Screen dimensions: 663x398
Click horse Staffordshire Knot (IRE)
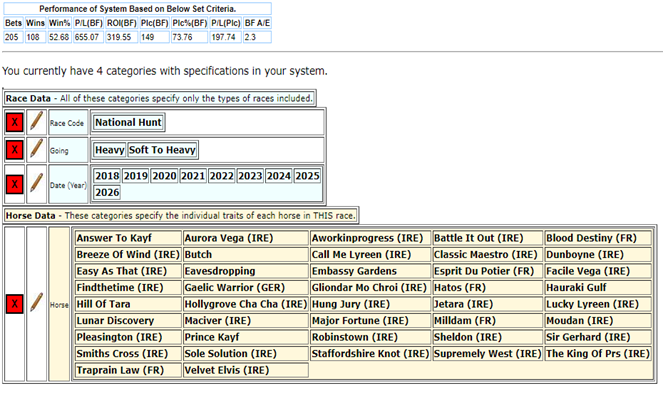coord(370,354)
